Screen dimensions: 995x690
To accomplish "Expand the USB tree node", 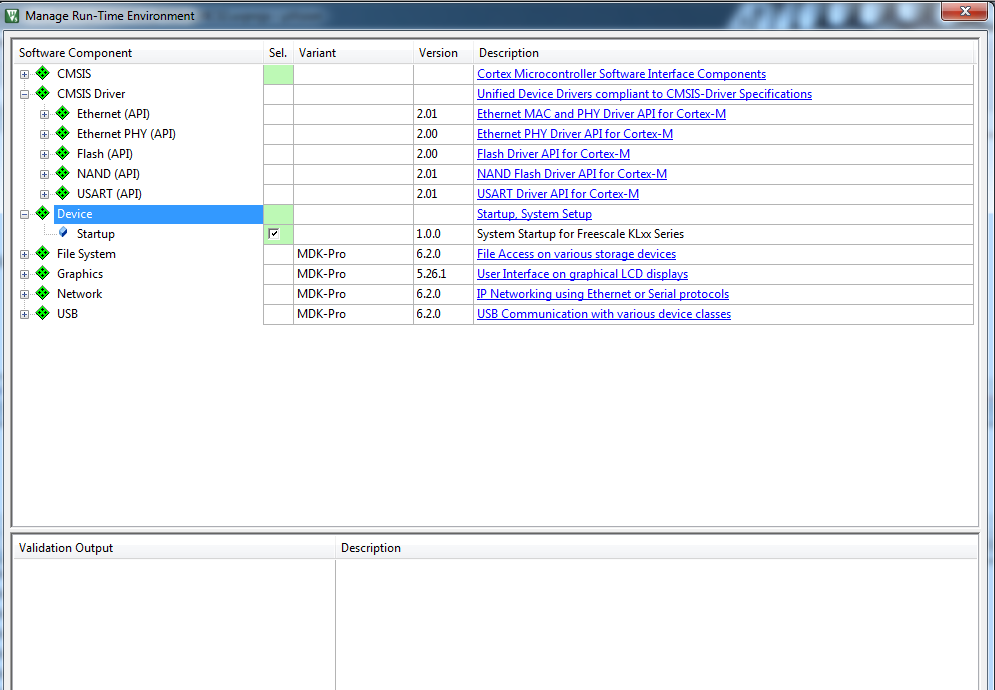I will pos(24,315).
